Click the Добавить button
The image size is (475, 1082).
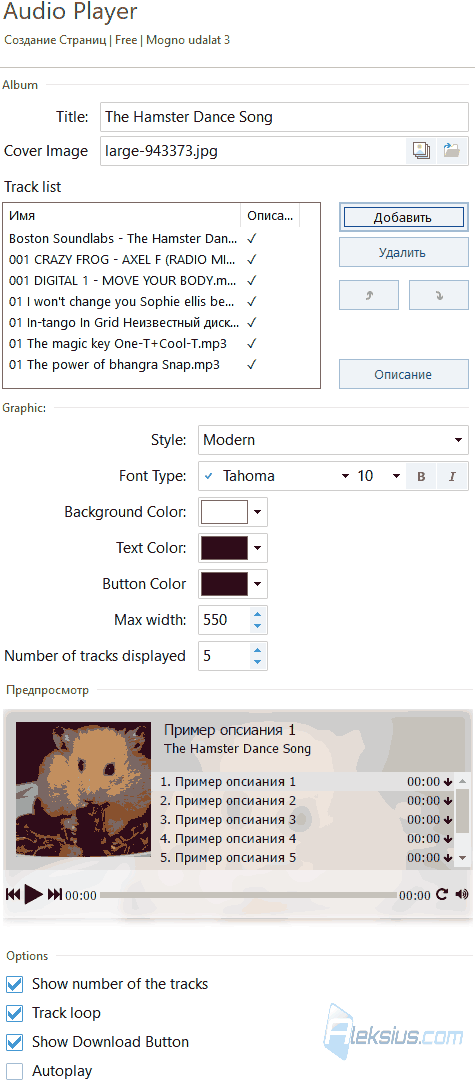pos(403,217)
